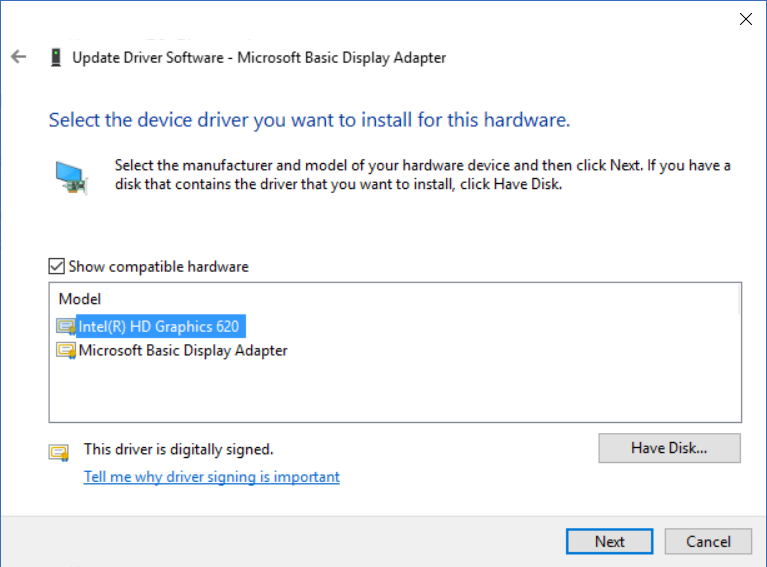Click Next to install the driver
This screenshot has height=567, width=767.
coord(609,541)
